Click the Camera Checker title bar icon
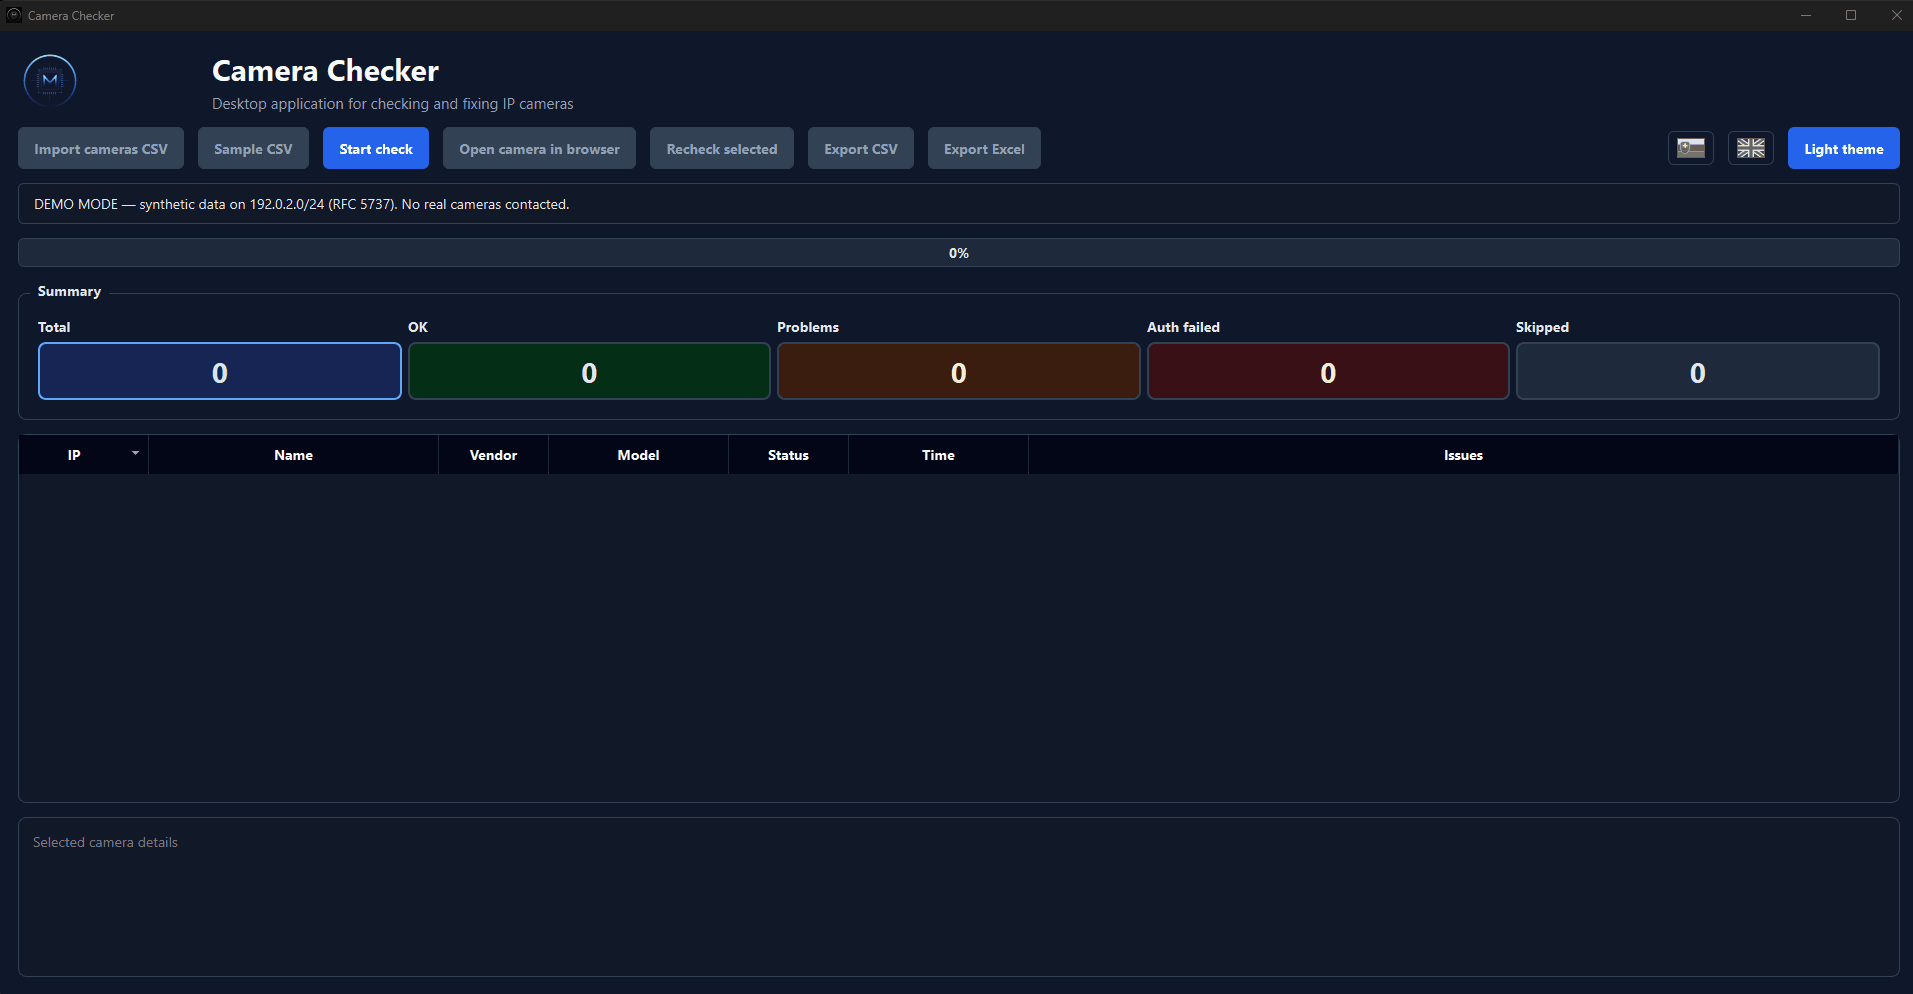 coord(14,15)
